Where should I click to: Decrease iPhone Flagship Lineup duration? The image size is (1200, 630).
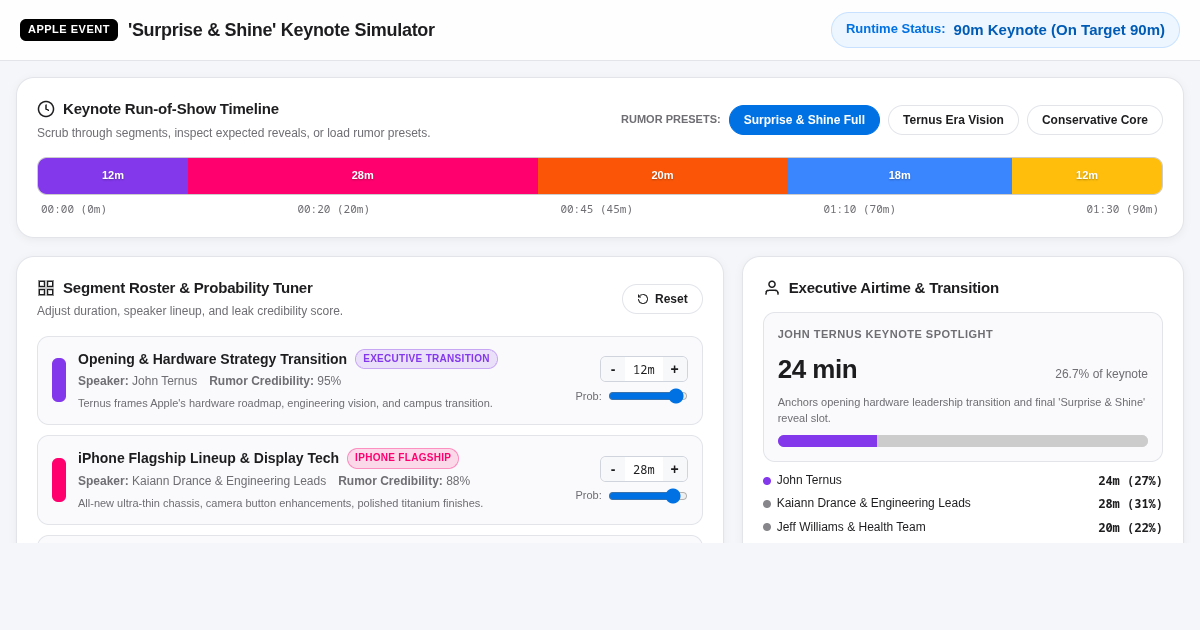click(613, 469)
